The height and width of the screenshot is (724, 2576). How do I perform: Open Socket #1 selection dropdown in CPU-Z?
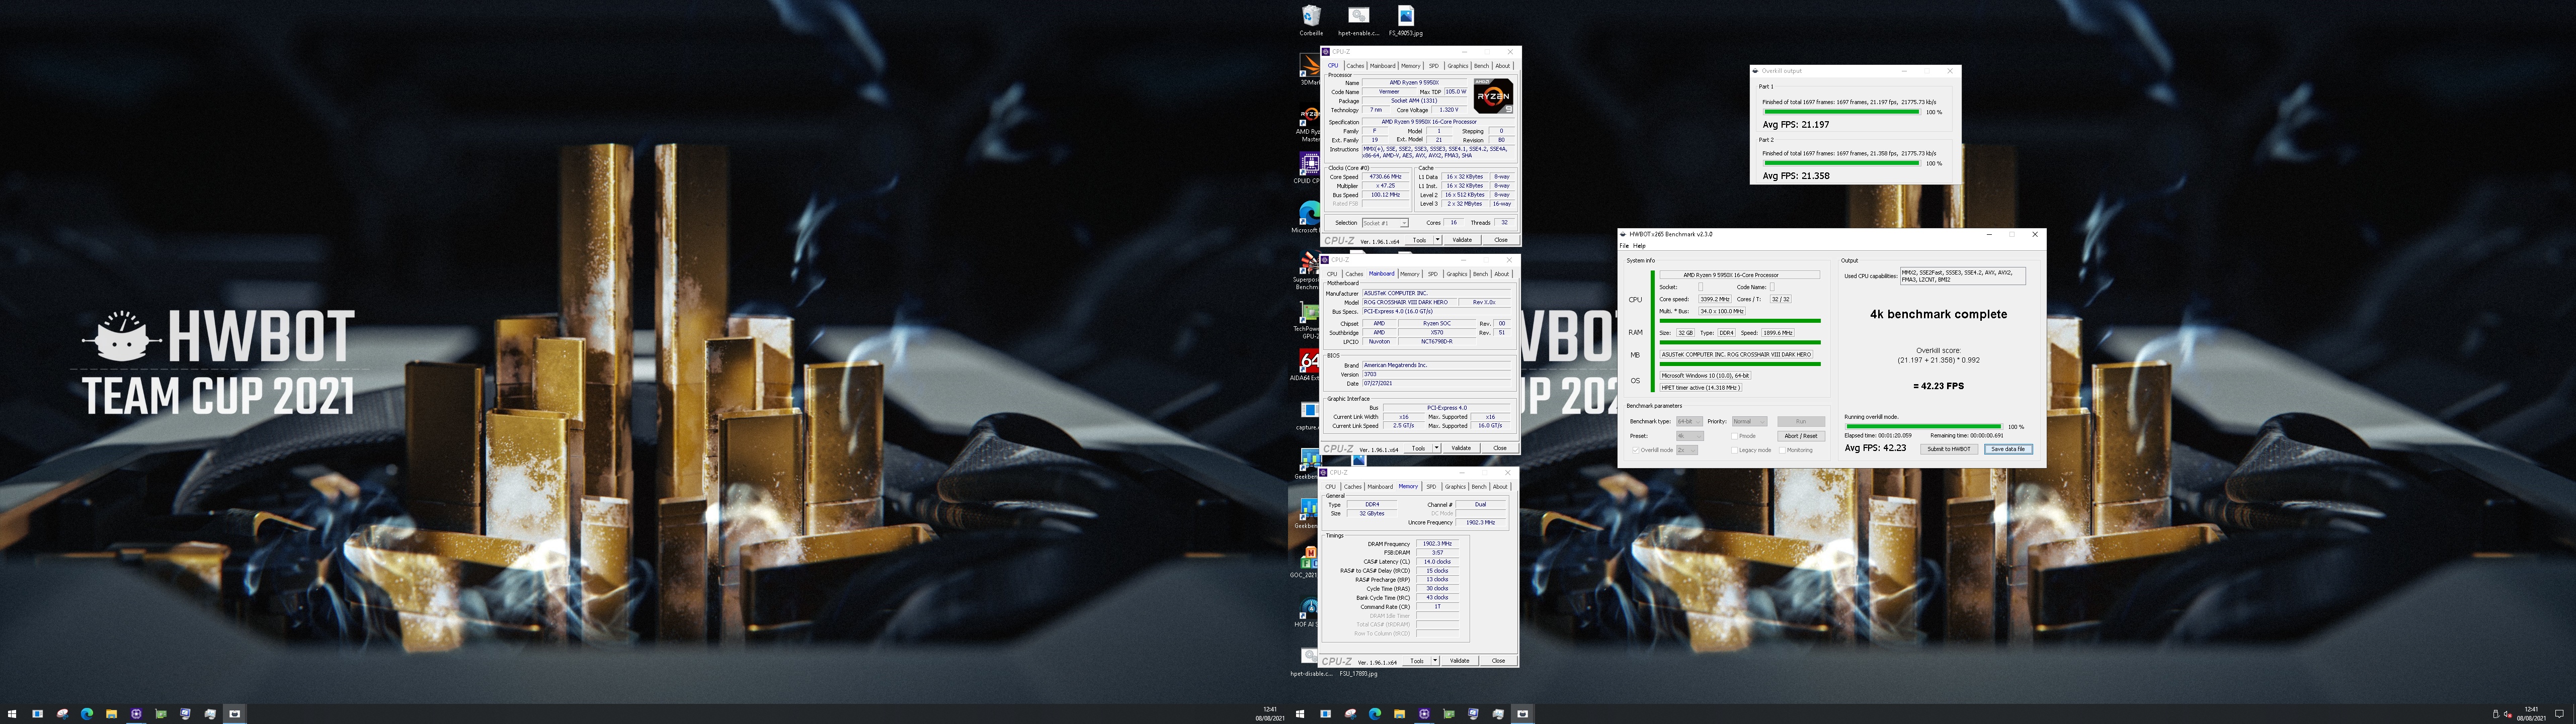pos(1385,223)
